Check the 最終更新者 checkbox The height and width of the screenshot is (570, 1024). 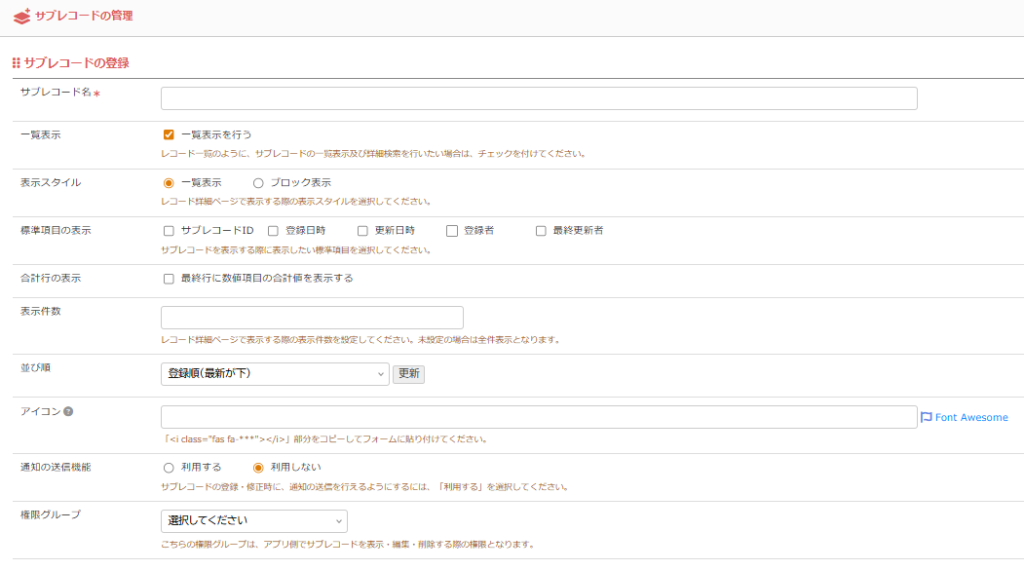click(x=541, y=231)
